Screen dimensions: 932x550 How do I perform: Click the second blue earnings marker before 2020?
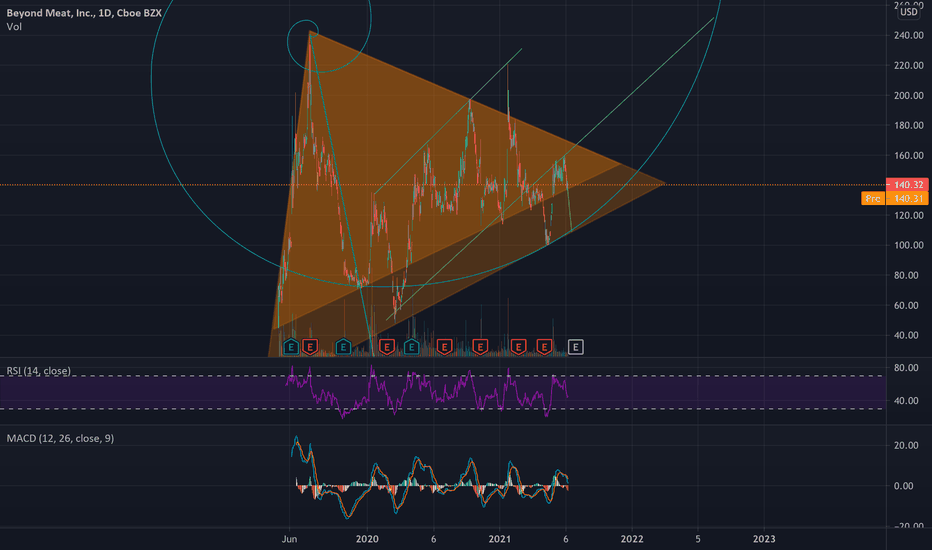(x=343, y=347)
